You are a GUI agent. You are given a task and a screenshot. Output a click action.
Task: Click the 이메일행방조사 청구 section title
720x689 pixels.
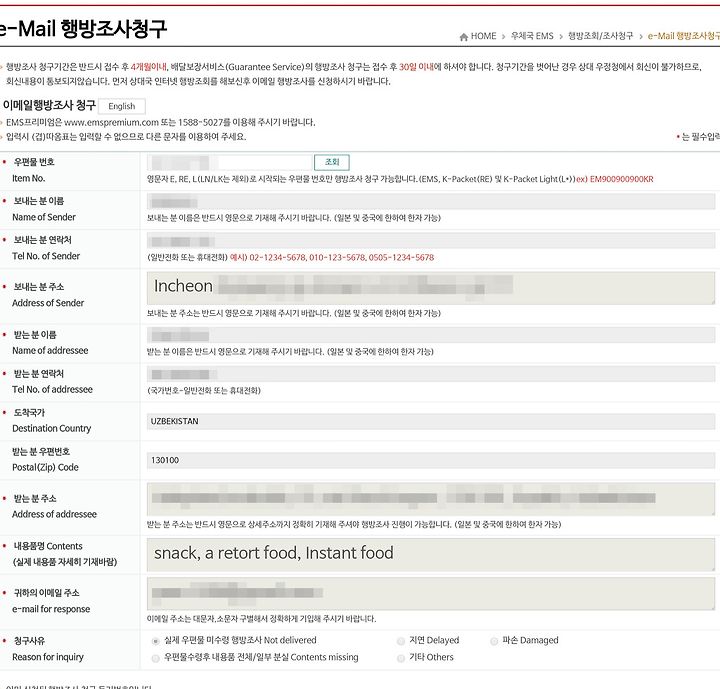click(x=49, y=105)
